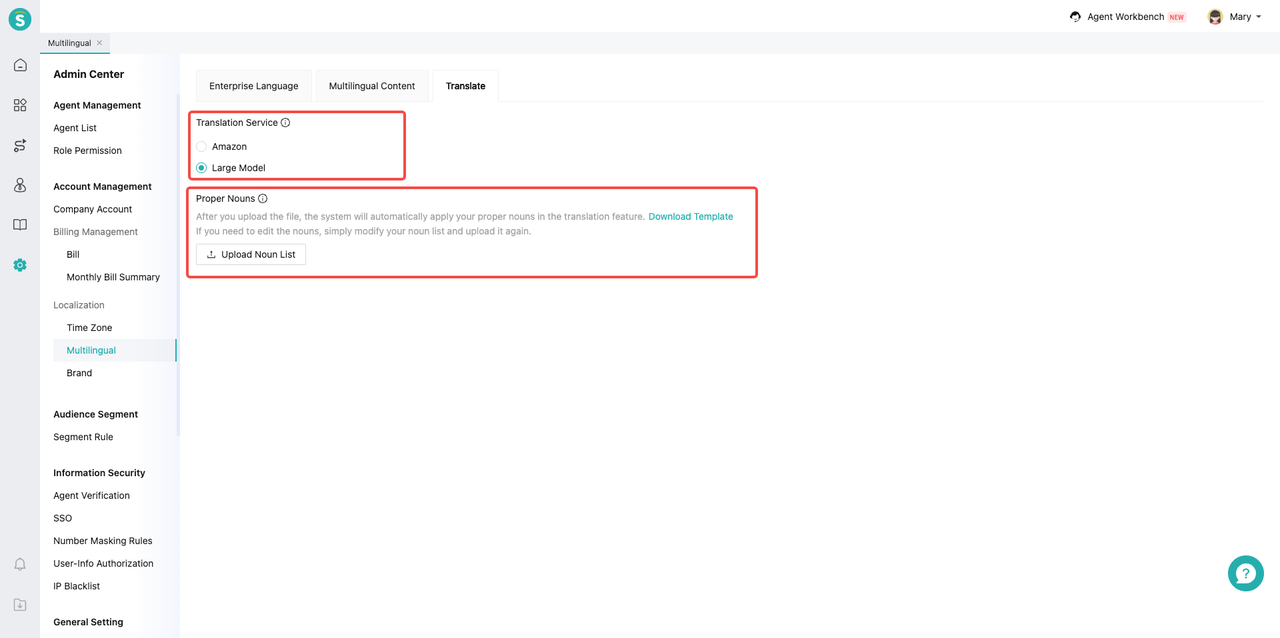The width and height of the screenshot is (1280, 638).
Task: Open the settings gear icon in sidebar
Action: click(20, 265)
